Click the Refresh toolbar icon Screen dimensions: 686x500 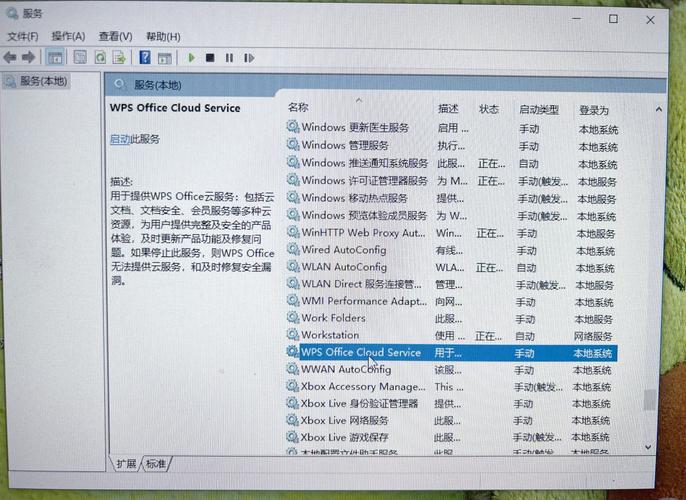pos(100,57)
